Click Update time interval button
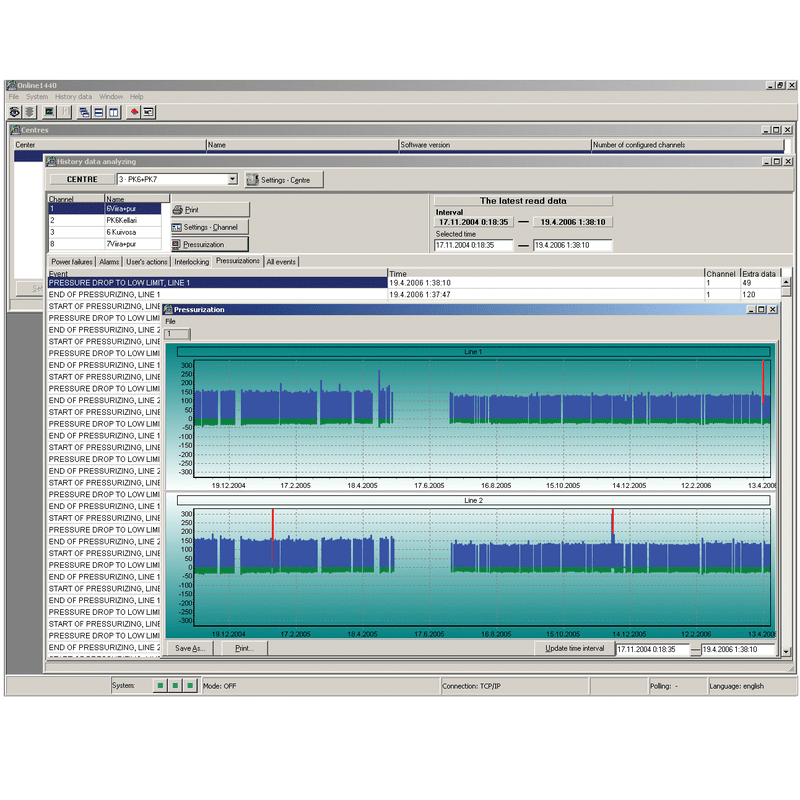 [574, 648]
